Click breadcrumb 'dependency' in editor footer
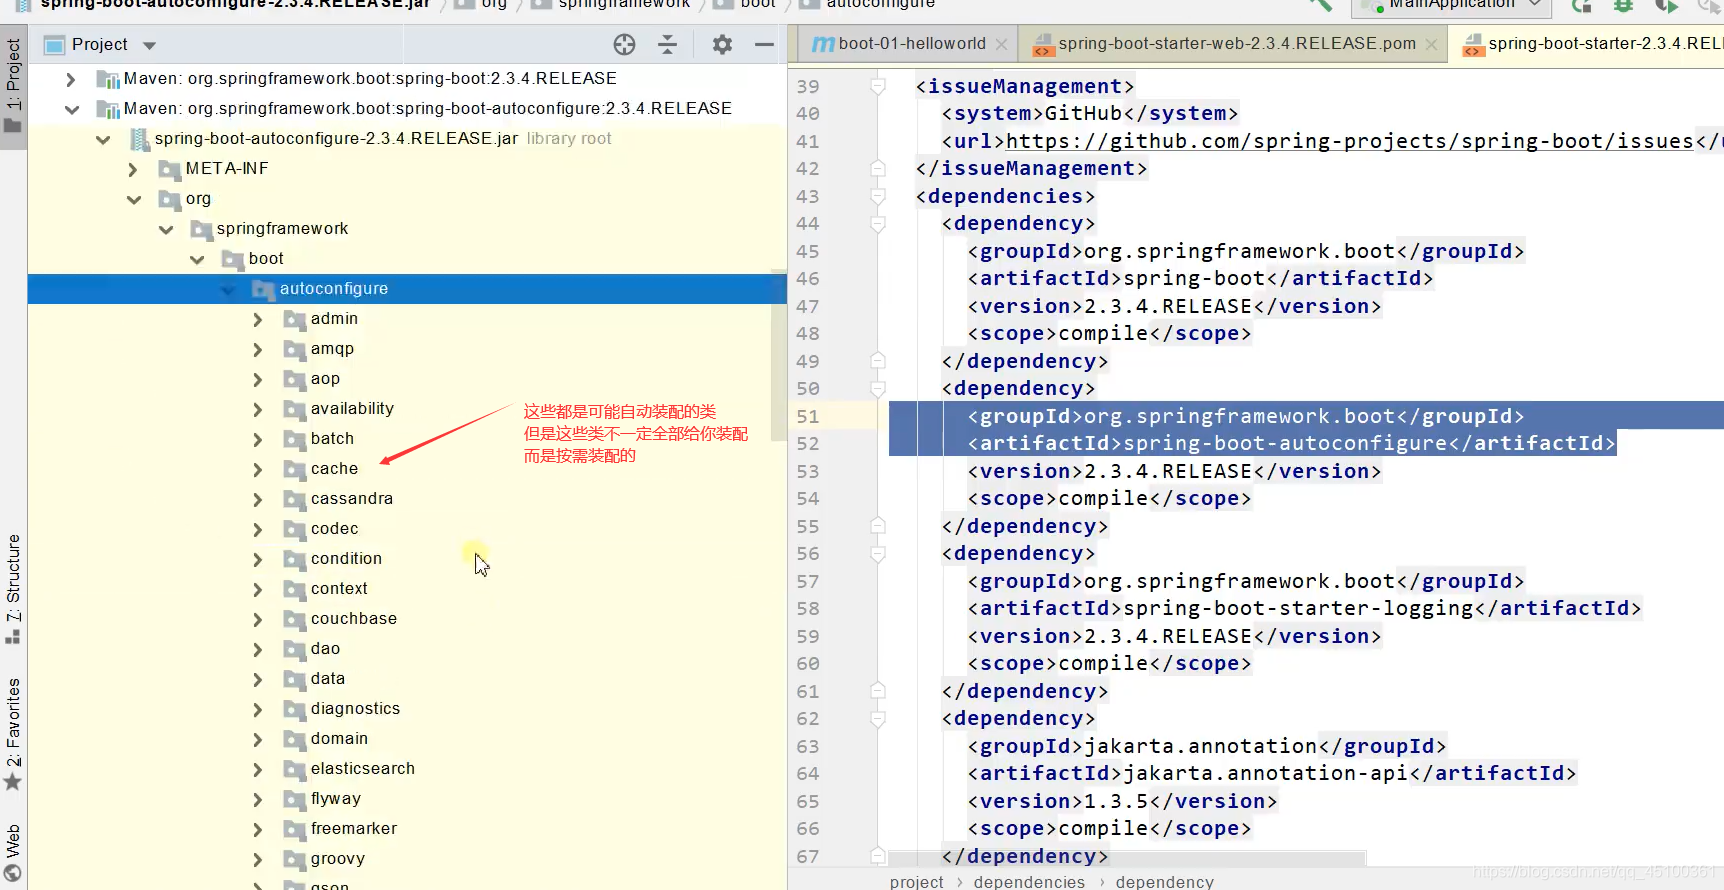Image resolution: width=1724 pixels, height=890 pixels. coord(1164,881)
